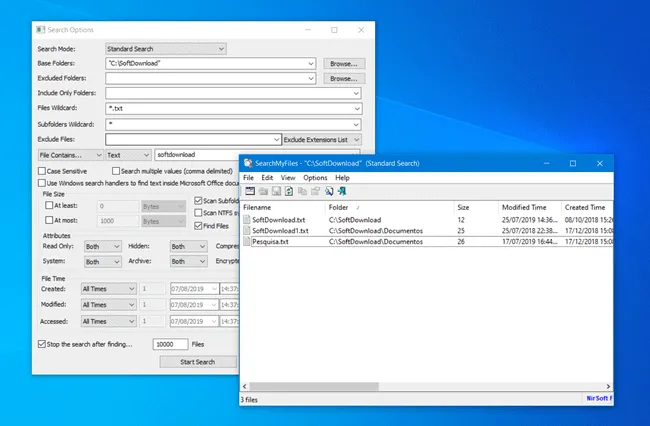
Task: Toggle Case Sensitive checkbox
Action: [x=42, y=171]
